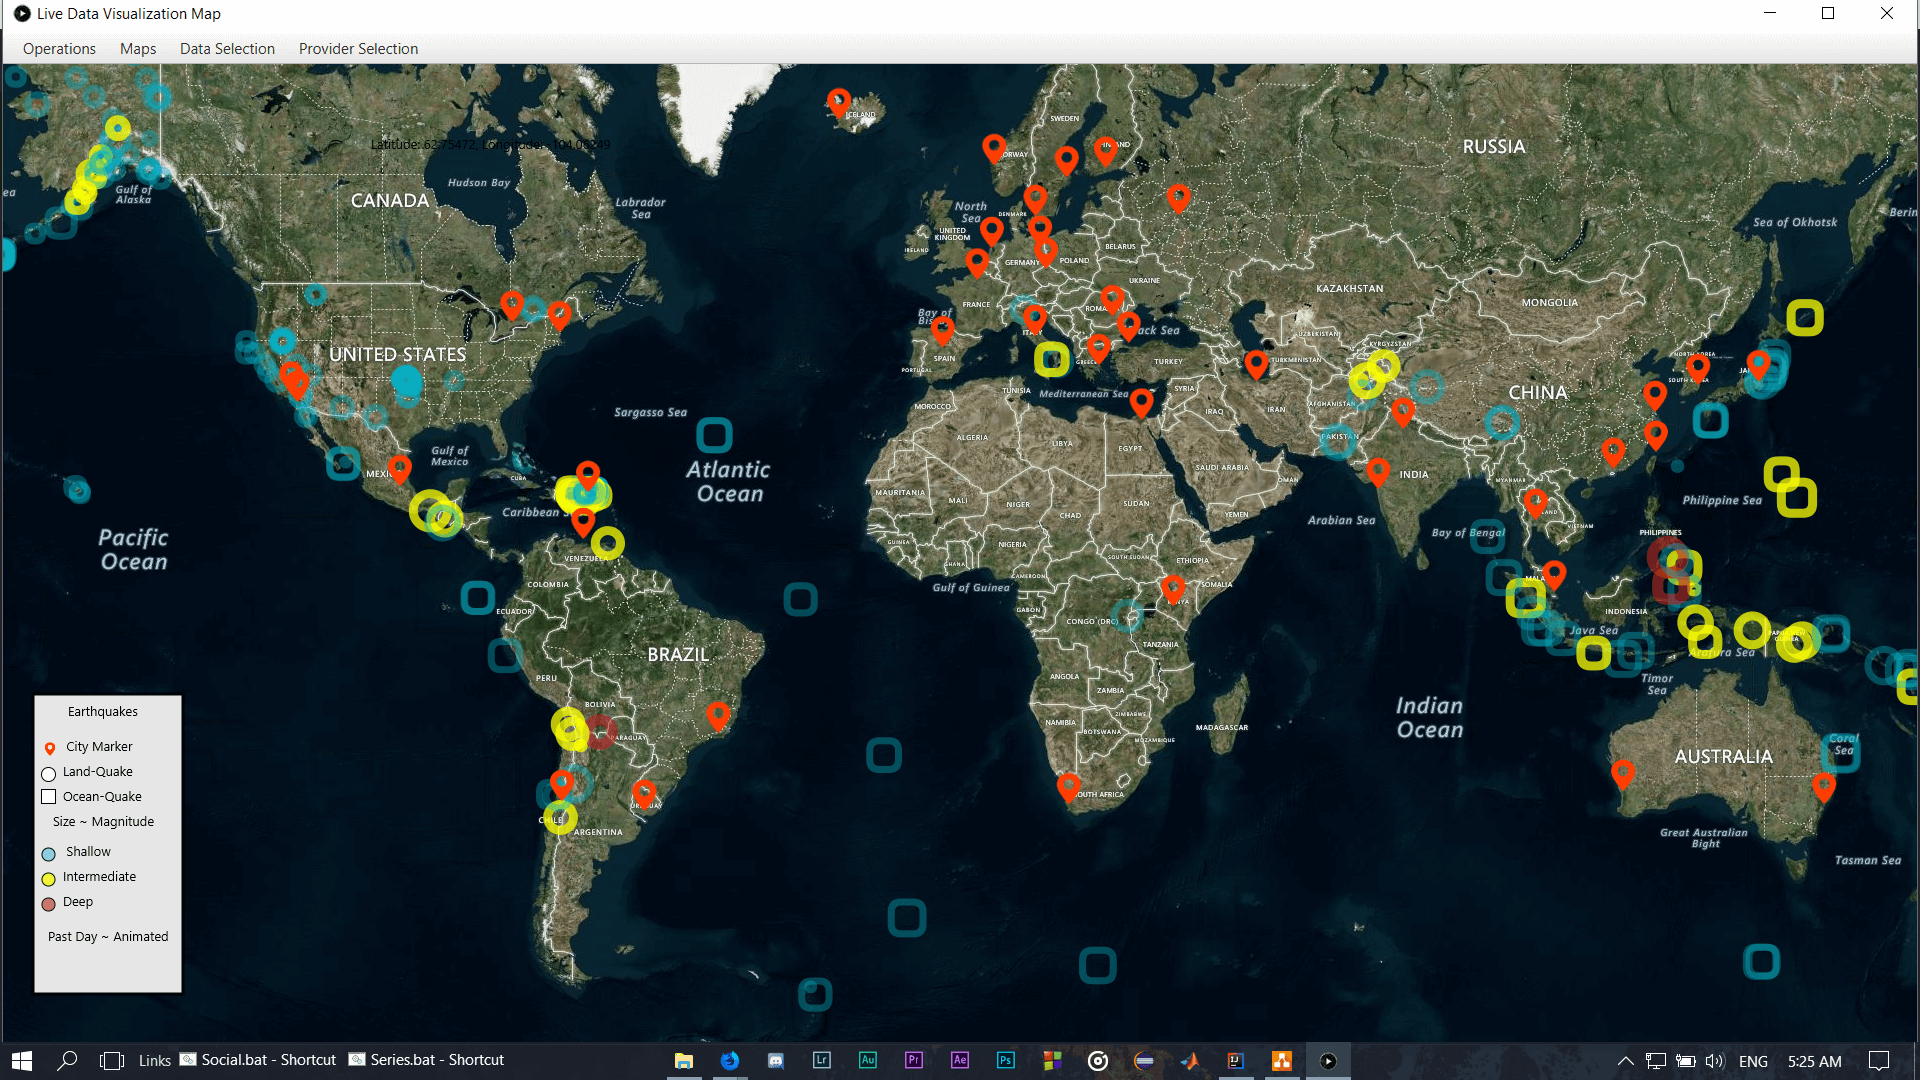Click the red Deep legend color swatch

click(48, 904)
